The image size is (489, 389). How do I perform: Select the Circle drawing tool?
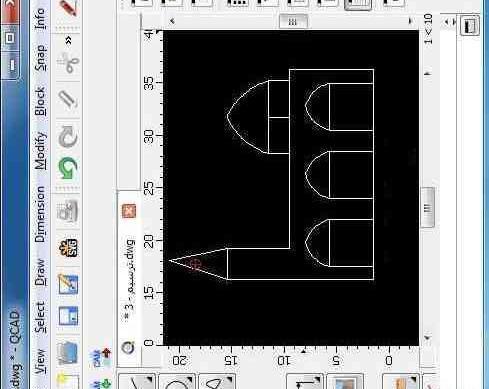click(177, 382)
